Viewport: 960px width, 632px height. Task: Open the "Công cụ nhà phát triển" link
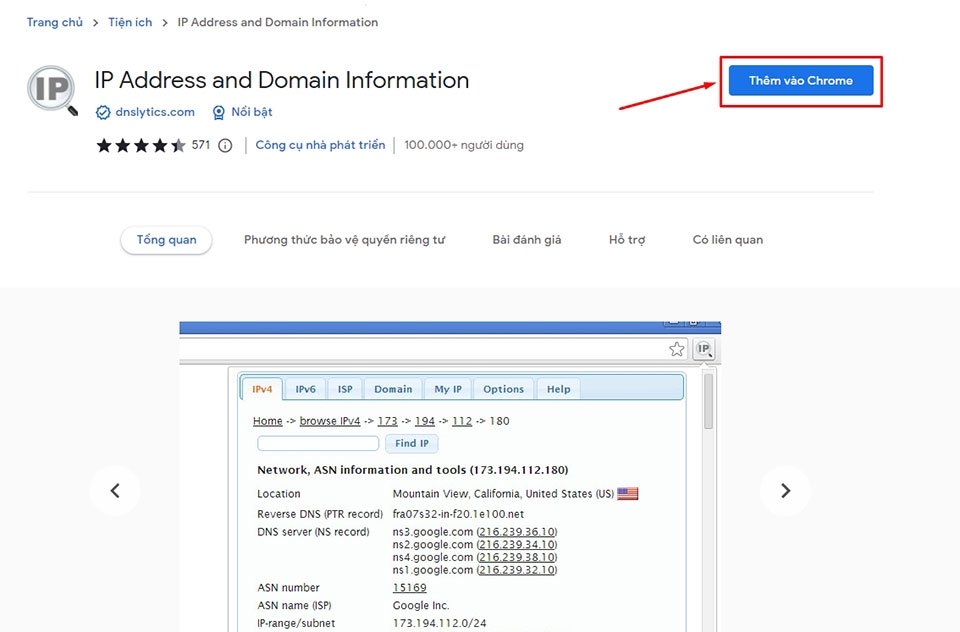coord(319,144)
